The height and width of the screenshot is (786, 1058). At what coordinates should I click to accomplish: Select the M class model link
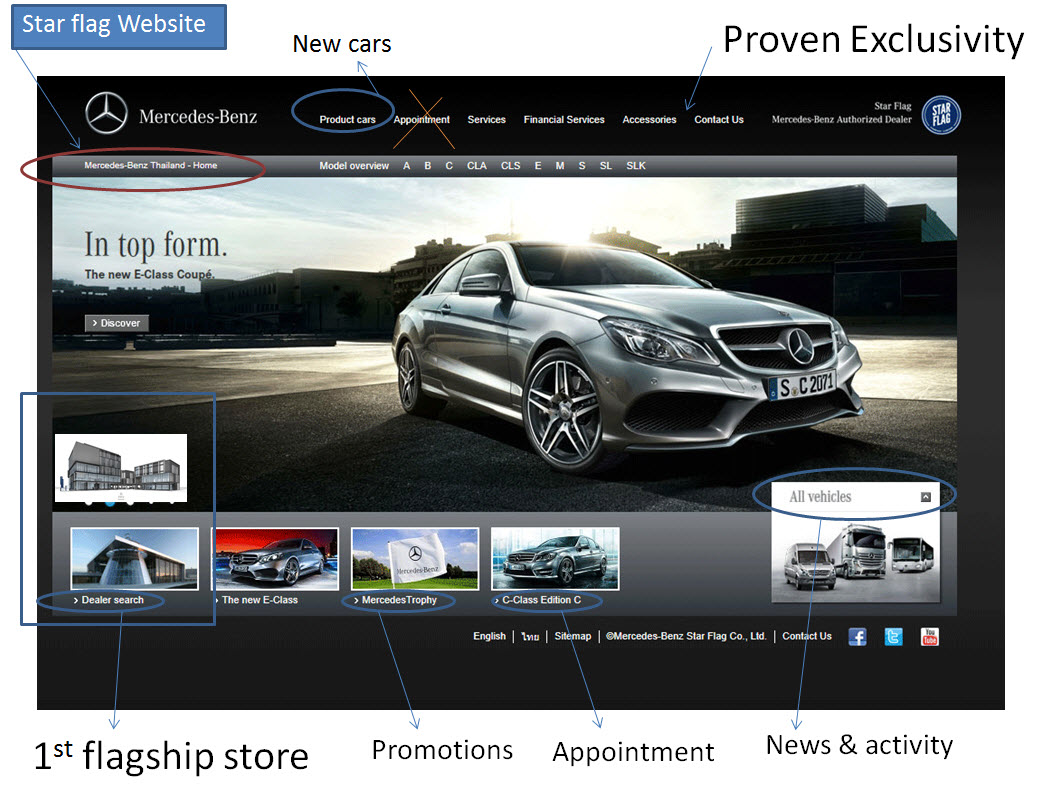(560, 165)
